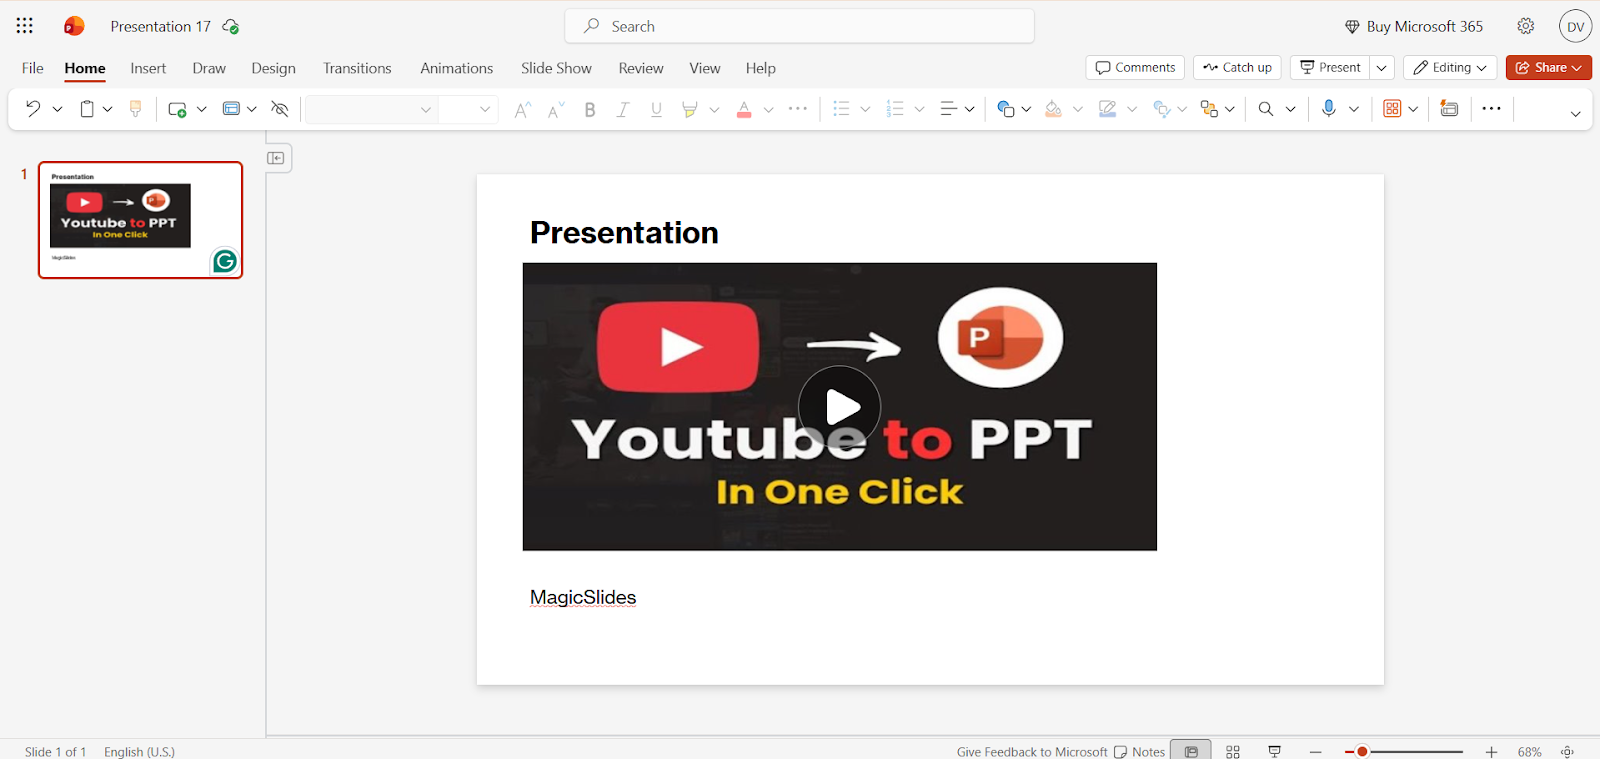Click the PowerPoint logo icon
1600x759 pixels.
(x=74, y=26)
